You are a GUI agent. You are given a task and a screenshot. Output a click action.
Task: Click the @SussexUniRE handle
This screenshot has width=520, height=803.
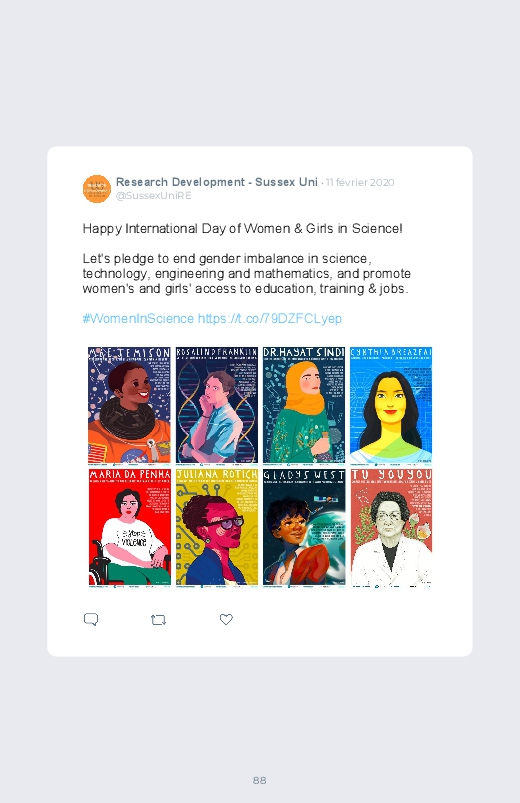coord(154,196)
